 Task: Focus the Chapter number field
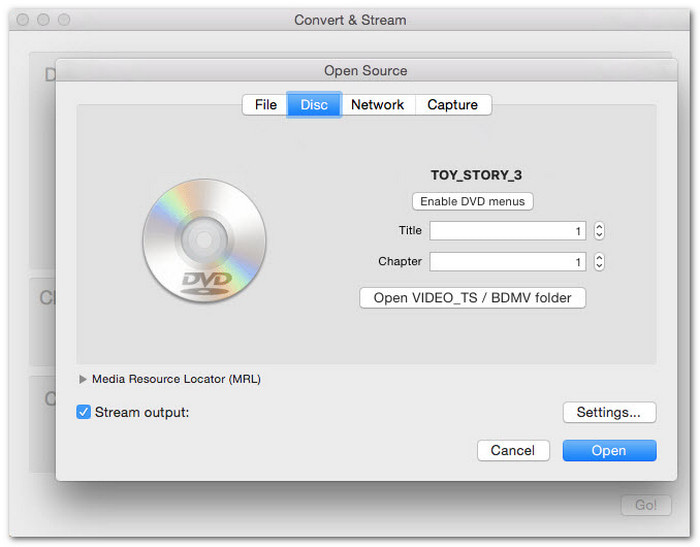click(x=508, y=262)
